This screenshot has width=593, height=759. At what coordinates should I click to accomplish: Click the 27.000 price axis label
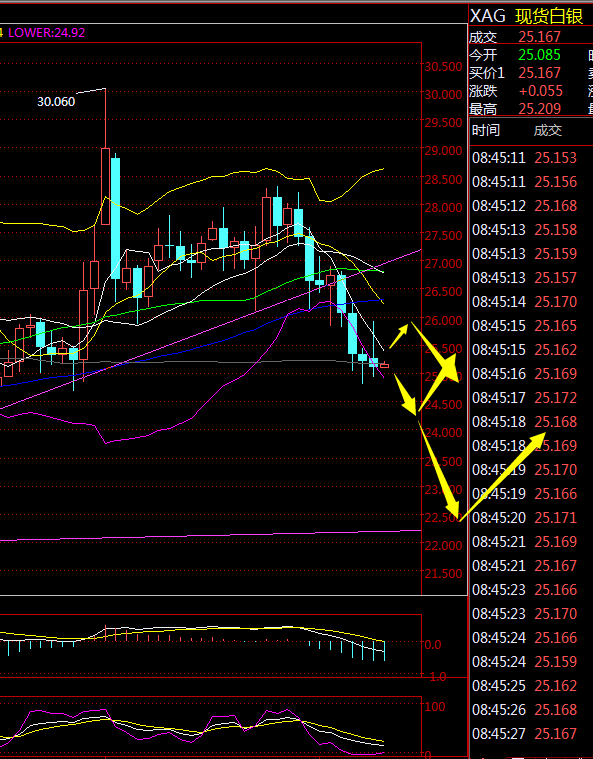click(x=443, y=264)
